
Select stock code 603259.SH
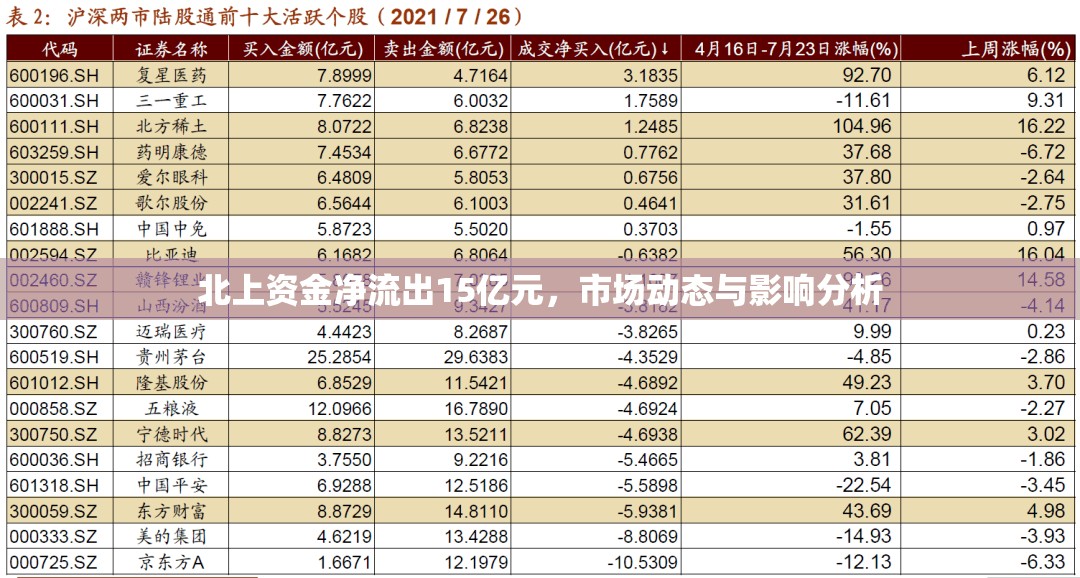54,152
